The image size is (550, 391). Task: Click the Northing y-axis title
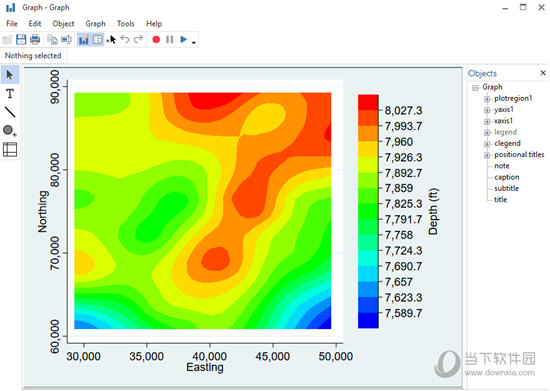point(42,211)
